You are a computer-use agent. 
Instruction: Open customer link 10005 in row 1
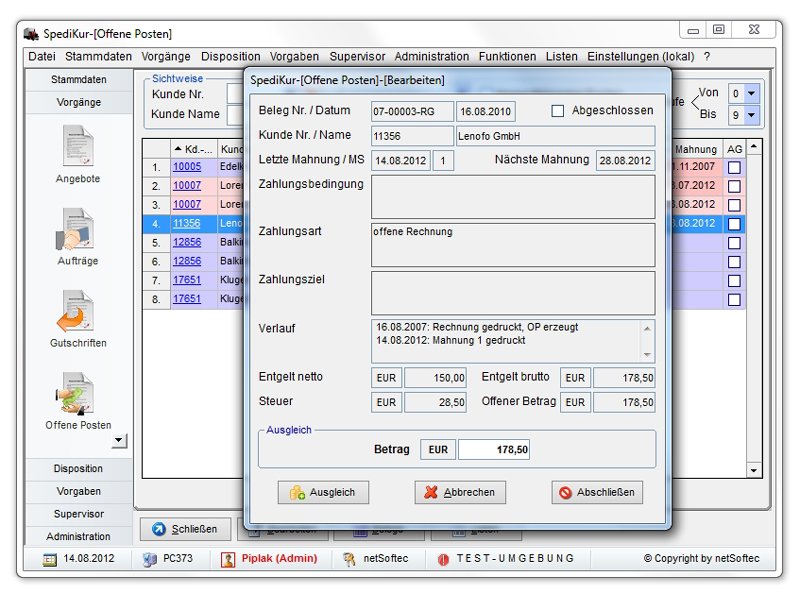pos(187,167)
